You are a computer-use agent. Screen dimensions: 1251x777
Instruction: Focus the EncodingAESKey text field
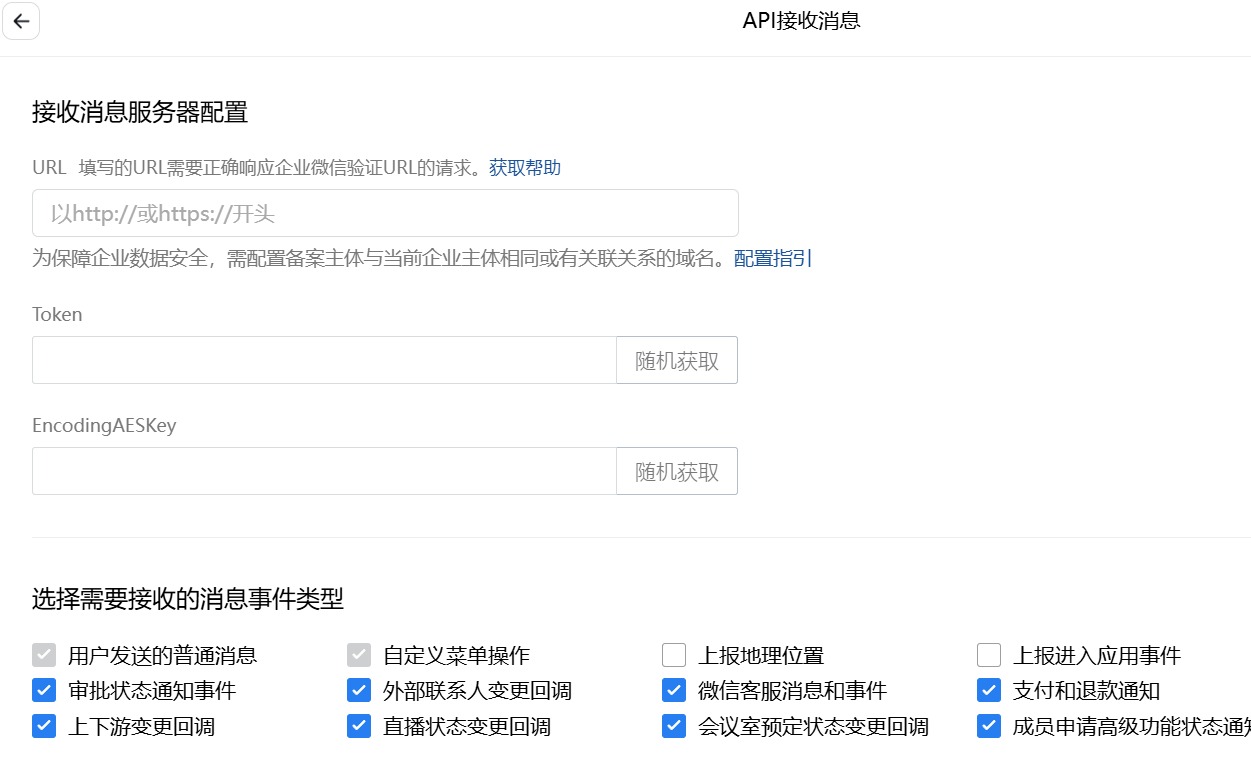[x=324, y=471]
